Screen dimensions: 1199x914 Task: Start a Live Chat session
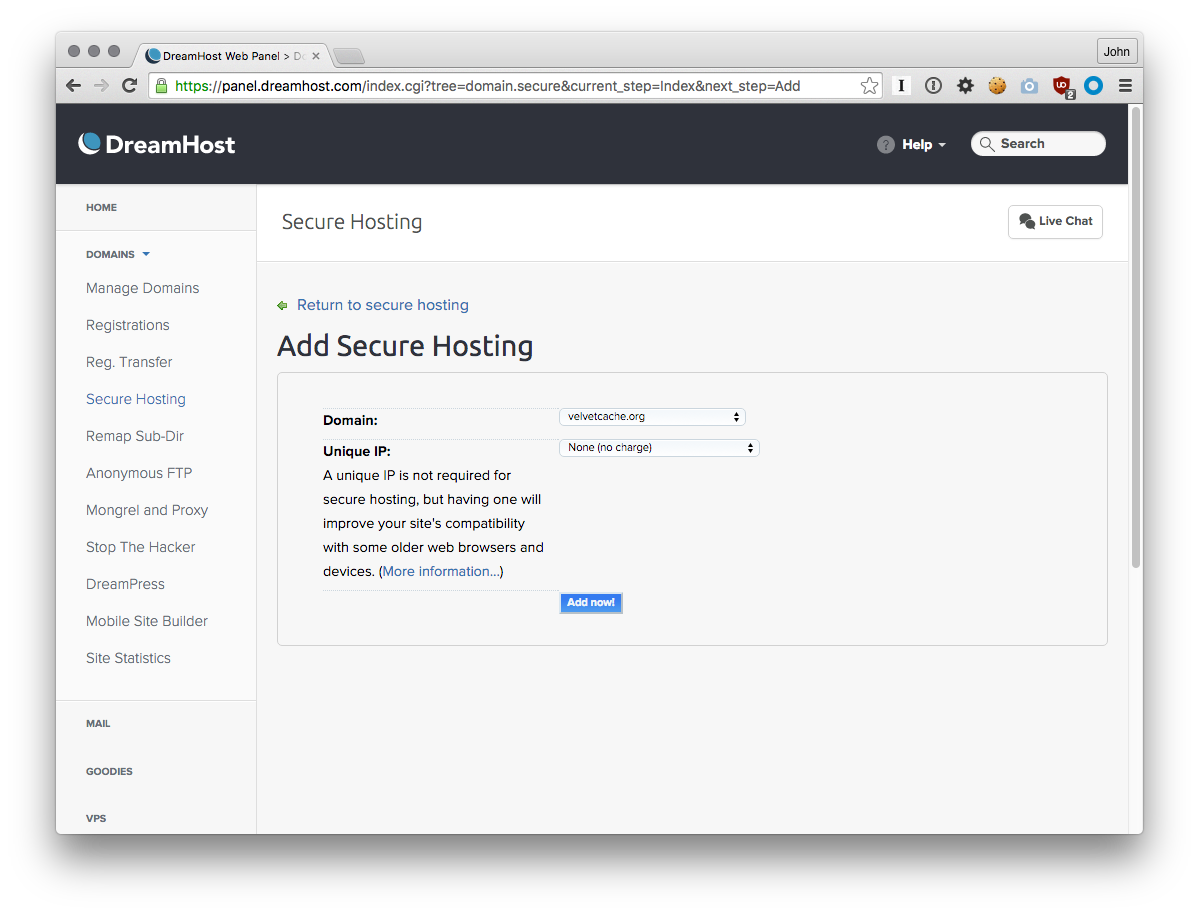(1055, 222)
